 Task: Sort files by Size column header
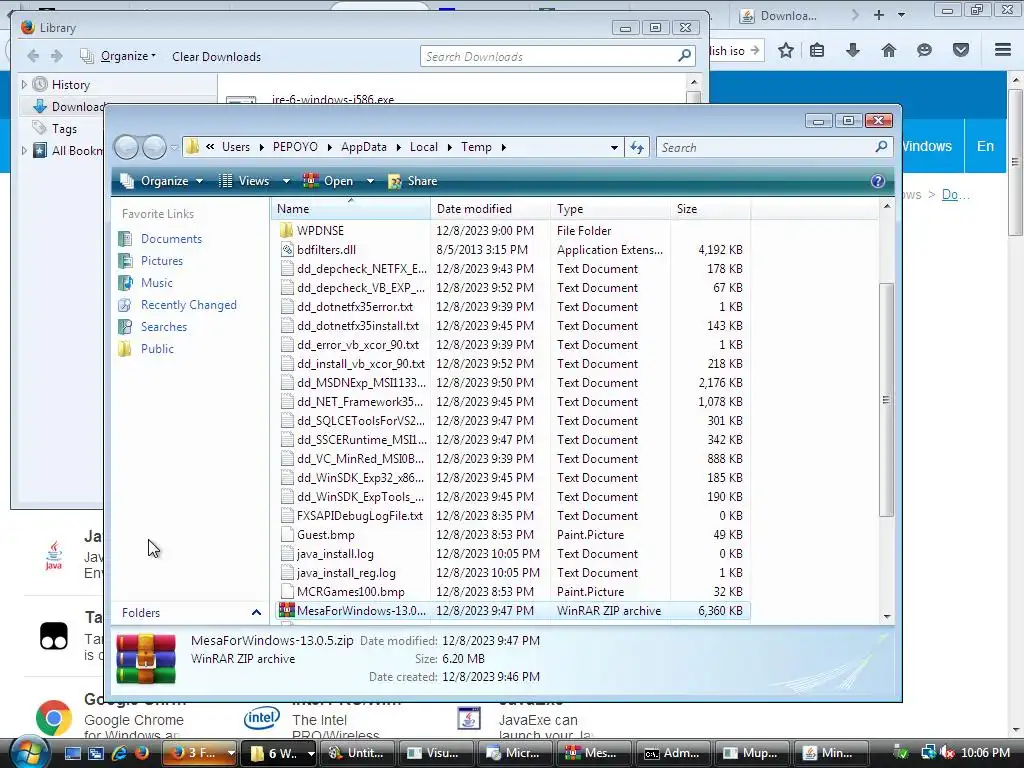[x=711, y=209]
